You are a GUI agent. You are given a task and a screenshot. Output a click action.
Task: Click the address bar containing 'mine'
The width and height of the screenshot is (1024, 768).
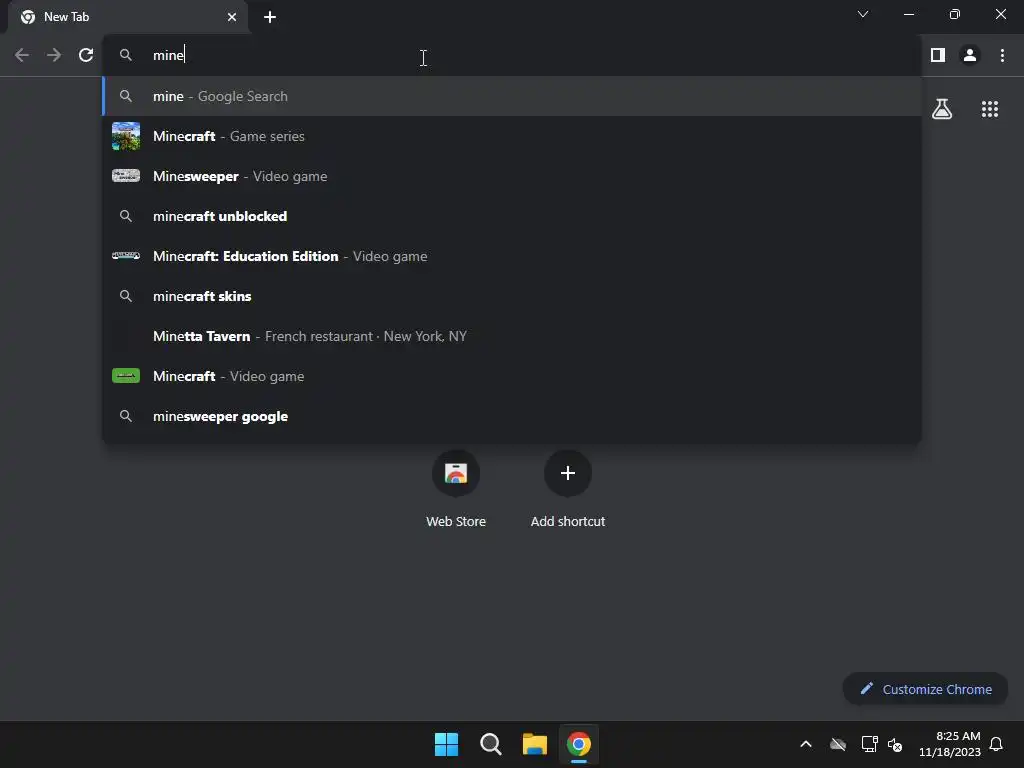point(511,55)
